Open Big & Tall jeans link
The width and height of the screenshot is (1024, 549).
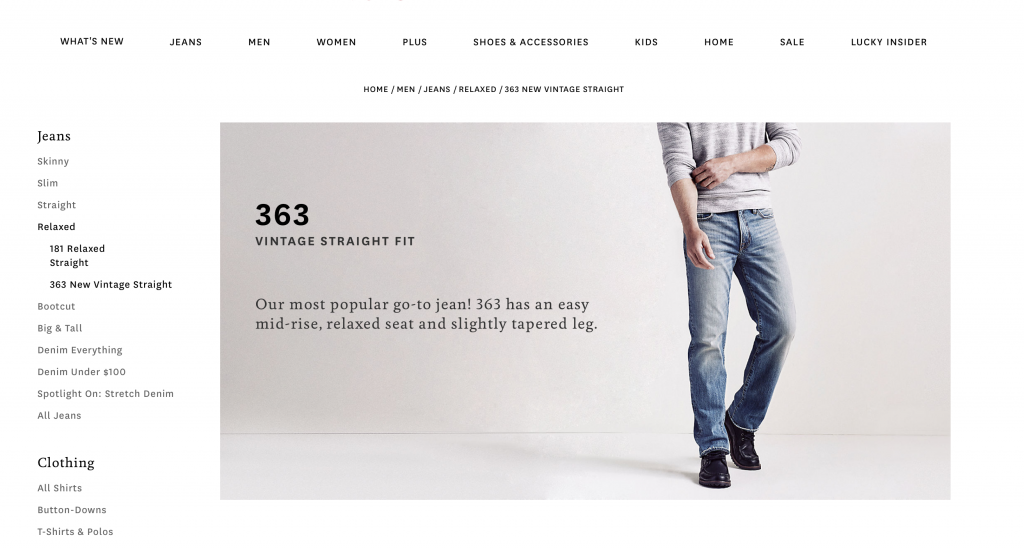[59, 328]
